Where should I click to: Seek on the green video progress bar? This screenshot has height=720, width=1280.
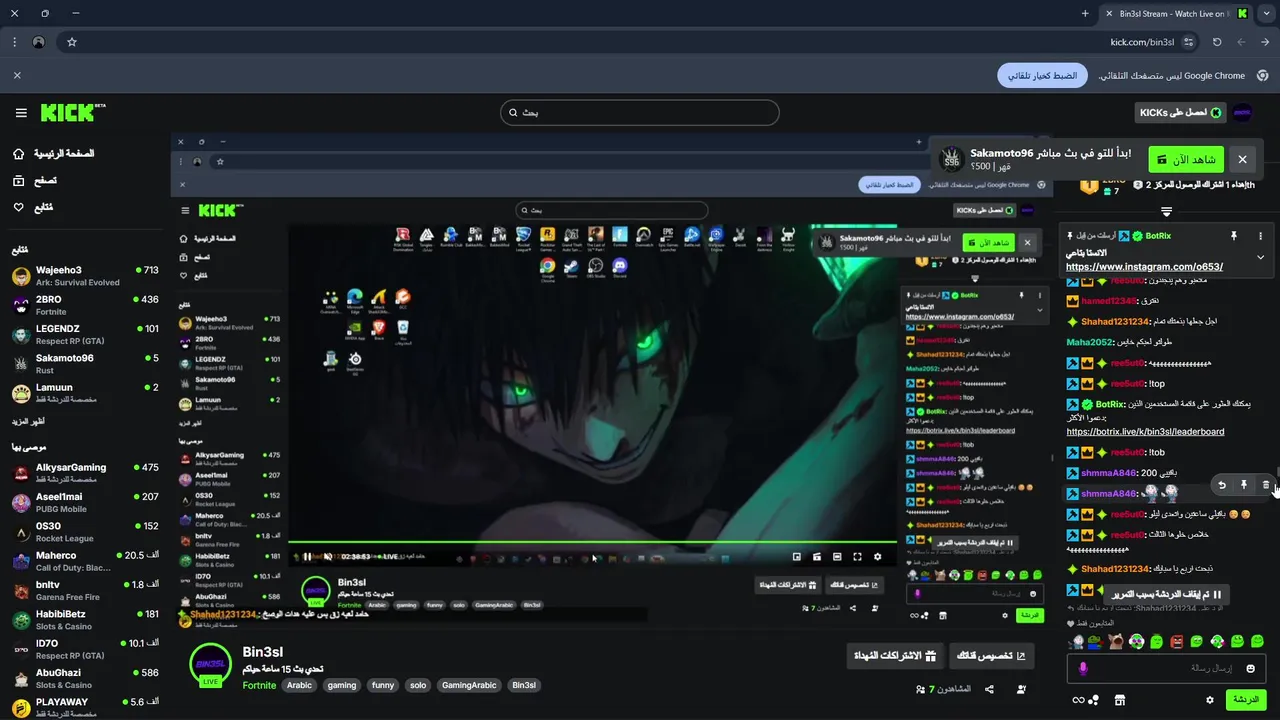pyautogui.click(x=593, y=543)
